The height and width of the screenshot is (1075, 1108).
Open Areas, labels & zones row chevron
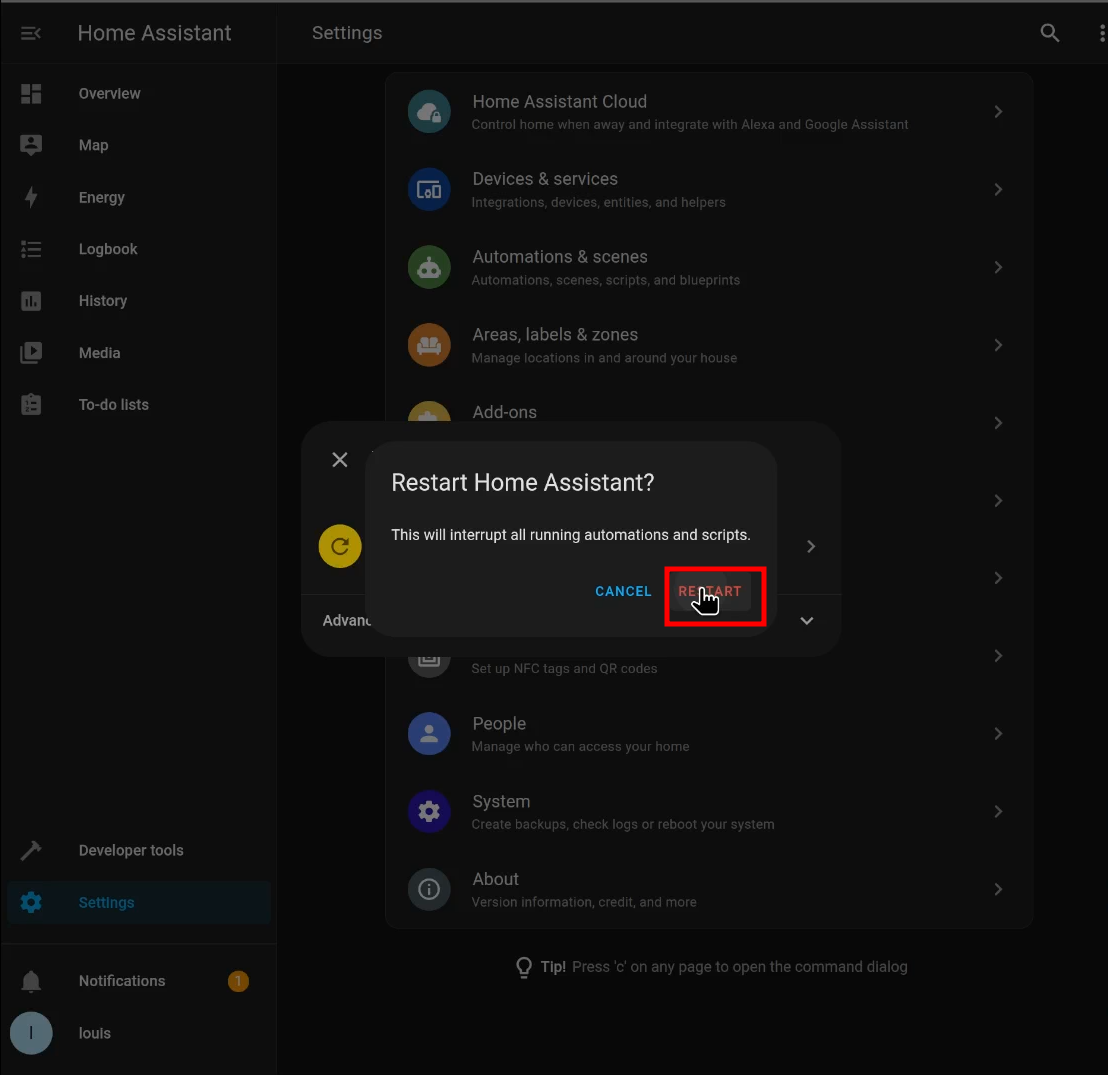tap(998, 345)
